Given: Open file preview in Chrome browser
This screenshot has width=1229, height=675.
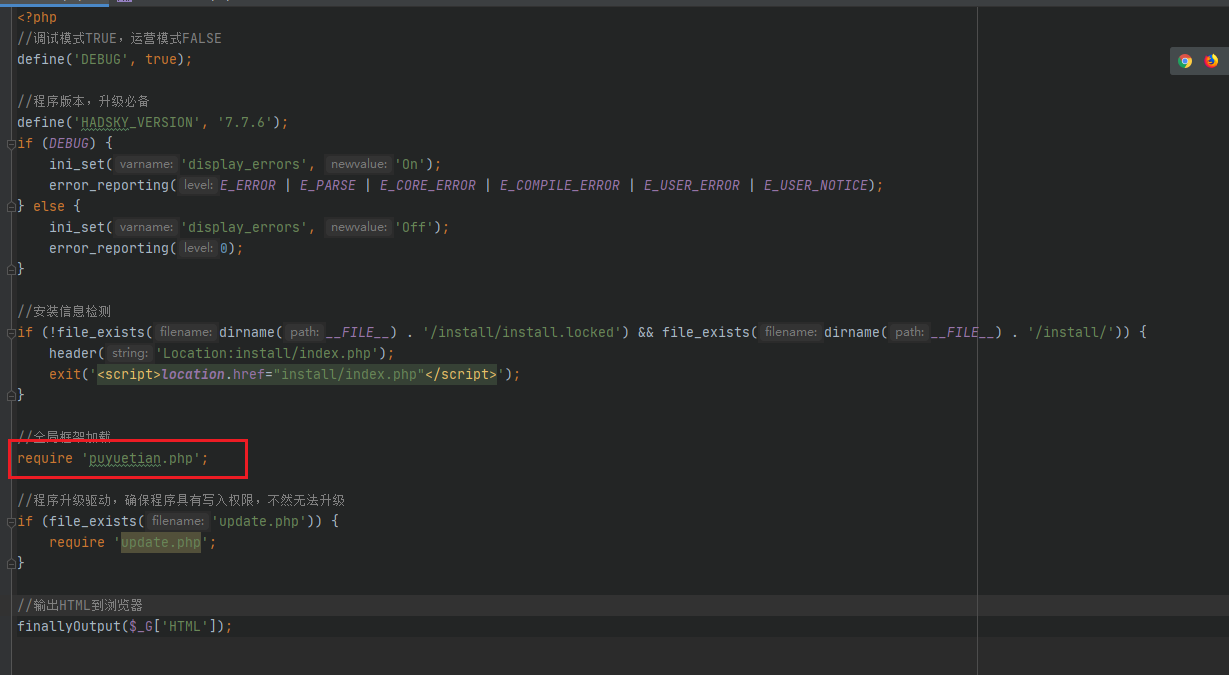Looking at the screenshot, I should (x=1185, y=61).
